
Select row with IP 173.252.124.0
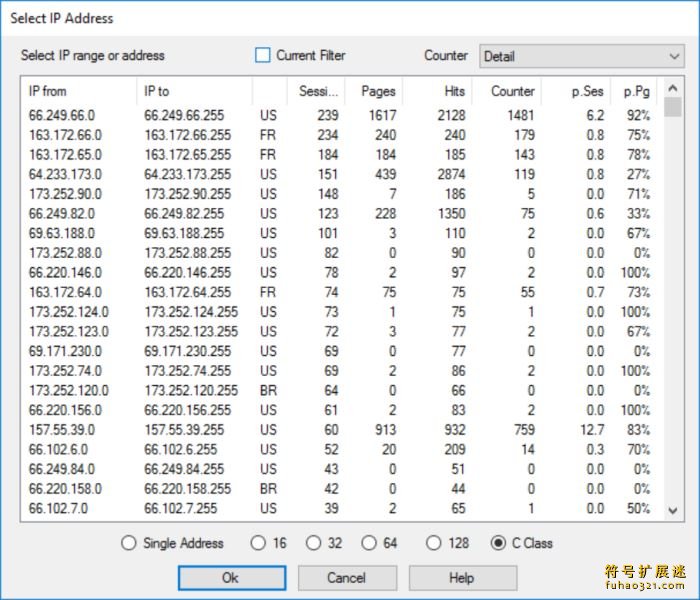coord(340,312)
